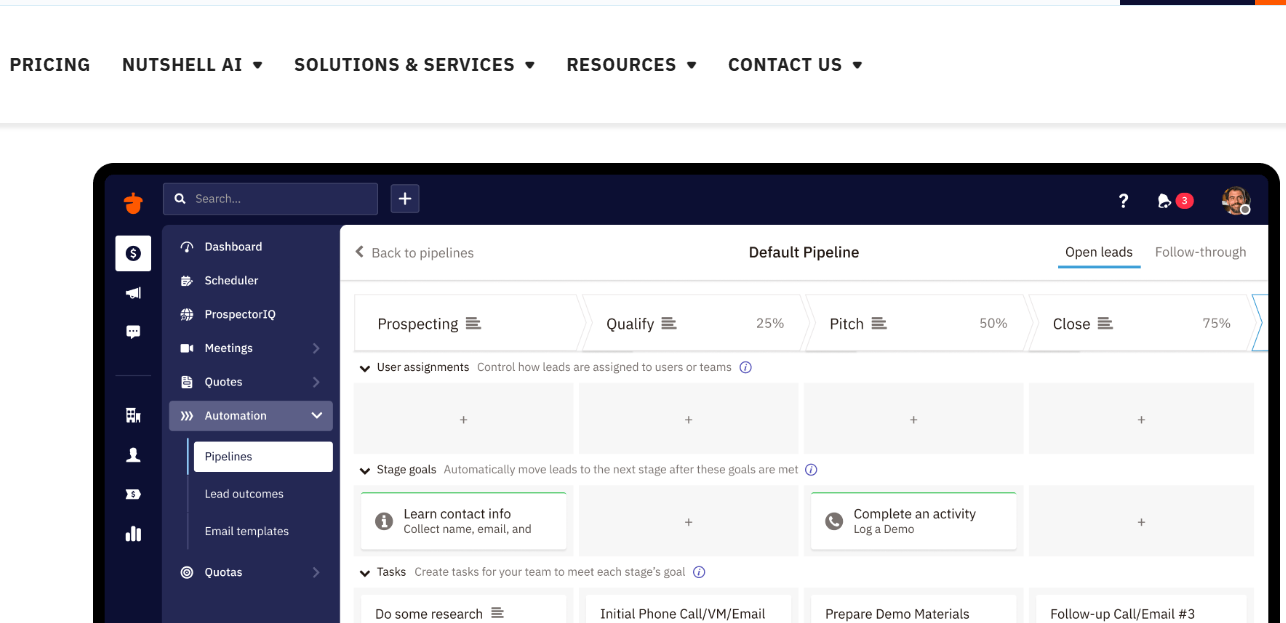Go back to pipelines
Viewport: 1286px width, 623px height.
(415, 253)
